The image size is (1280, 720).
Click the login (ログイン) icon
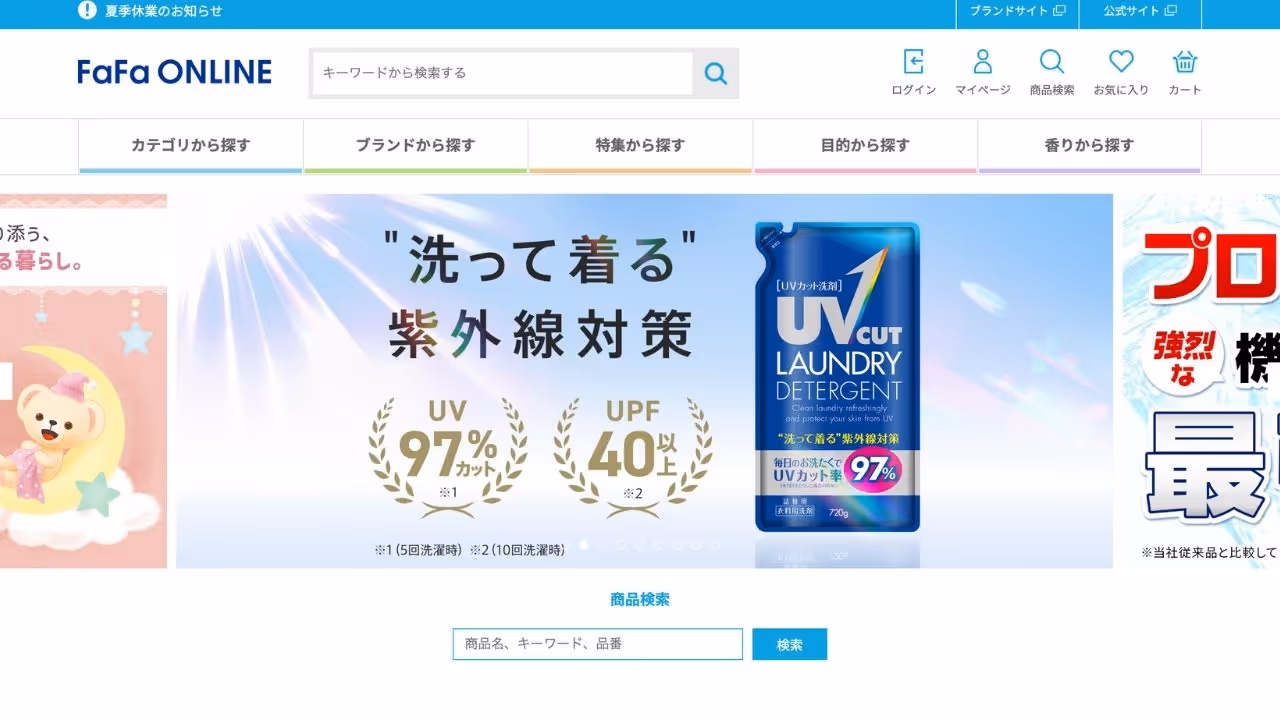click(x=913, y=62)
